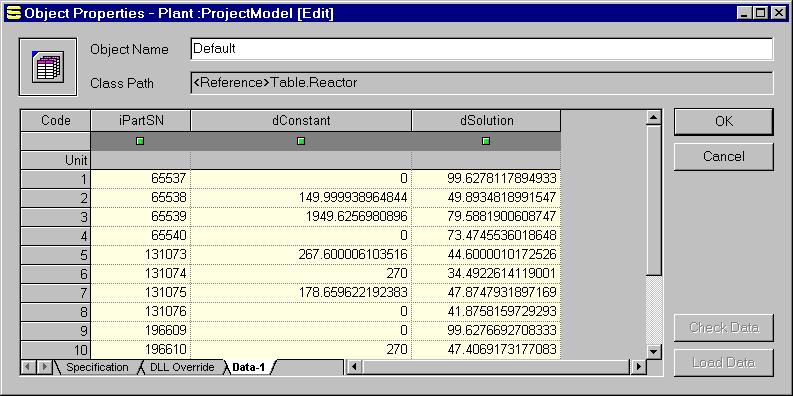
Task: Click cell value 196609
Action: pos(141,330)
